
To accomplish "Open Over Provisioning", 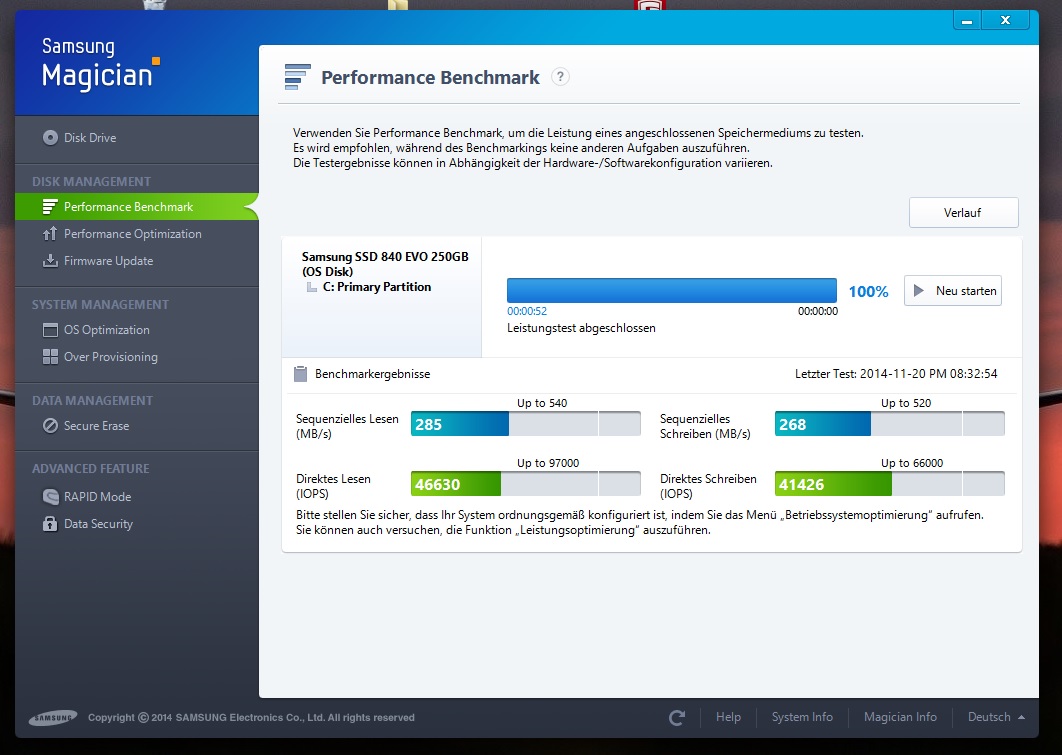I will [110, 357].
